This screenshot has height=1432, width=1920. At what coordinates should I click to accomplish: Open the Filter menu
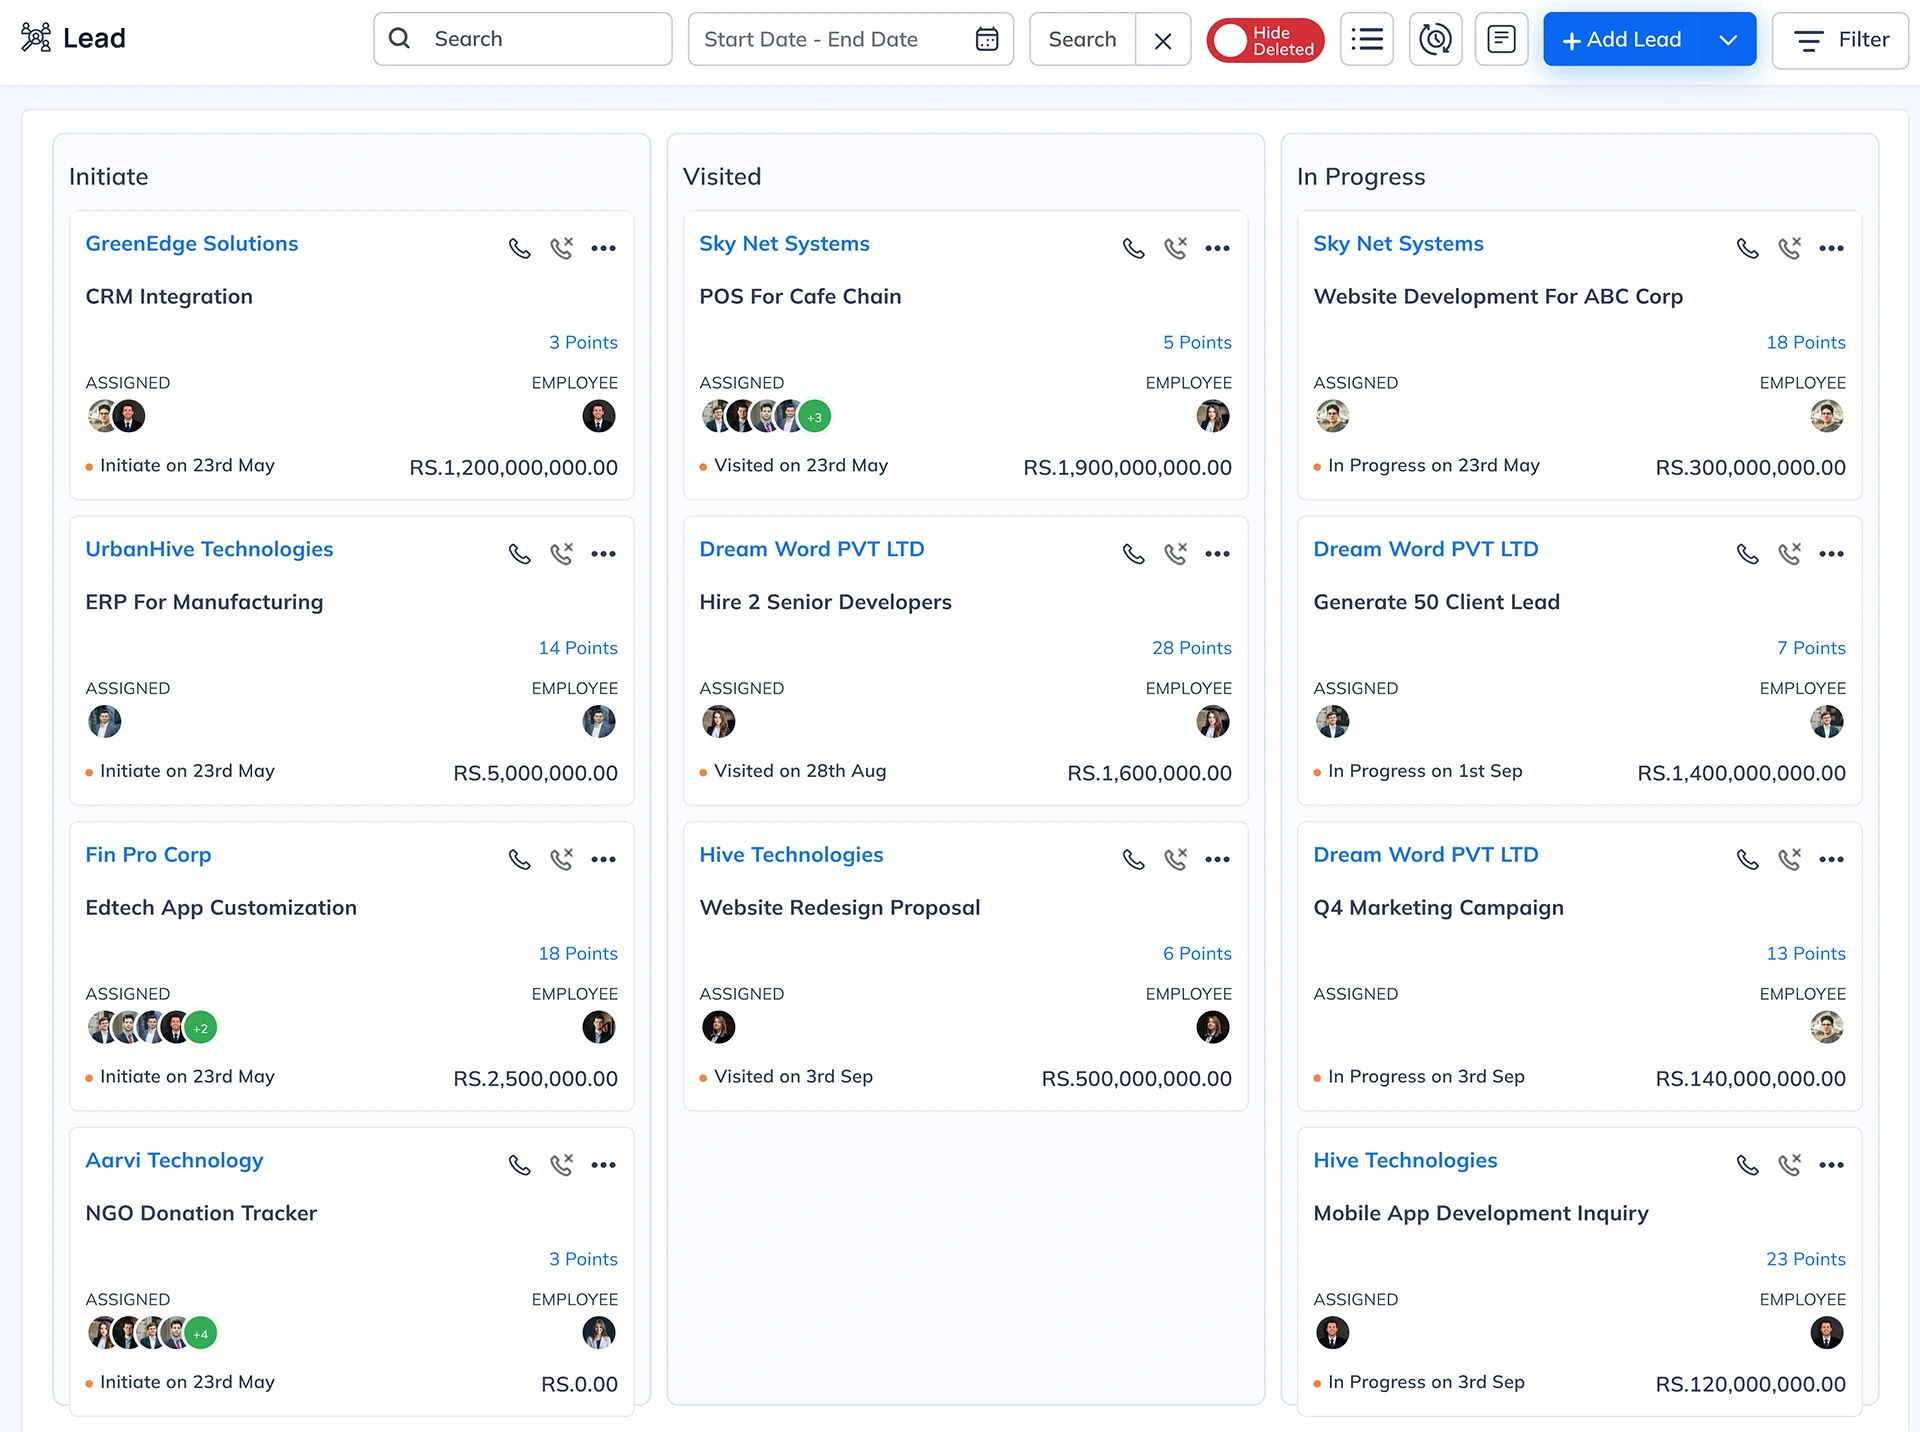[x=1840, y=40]
